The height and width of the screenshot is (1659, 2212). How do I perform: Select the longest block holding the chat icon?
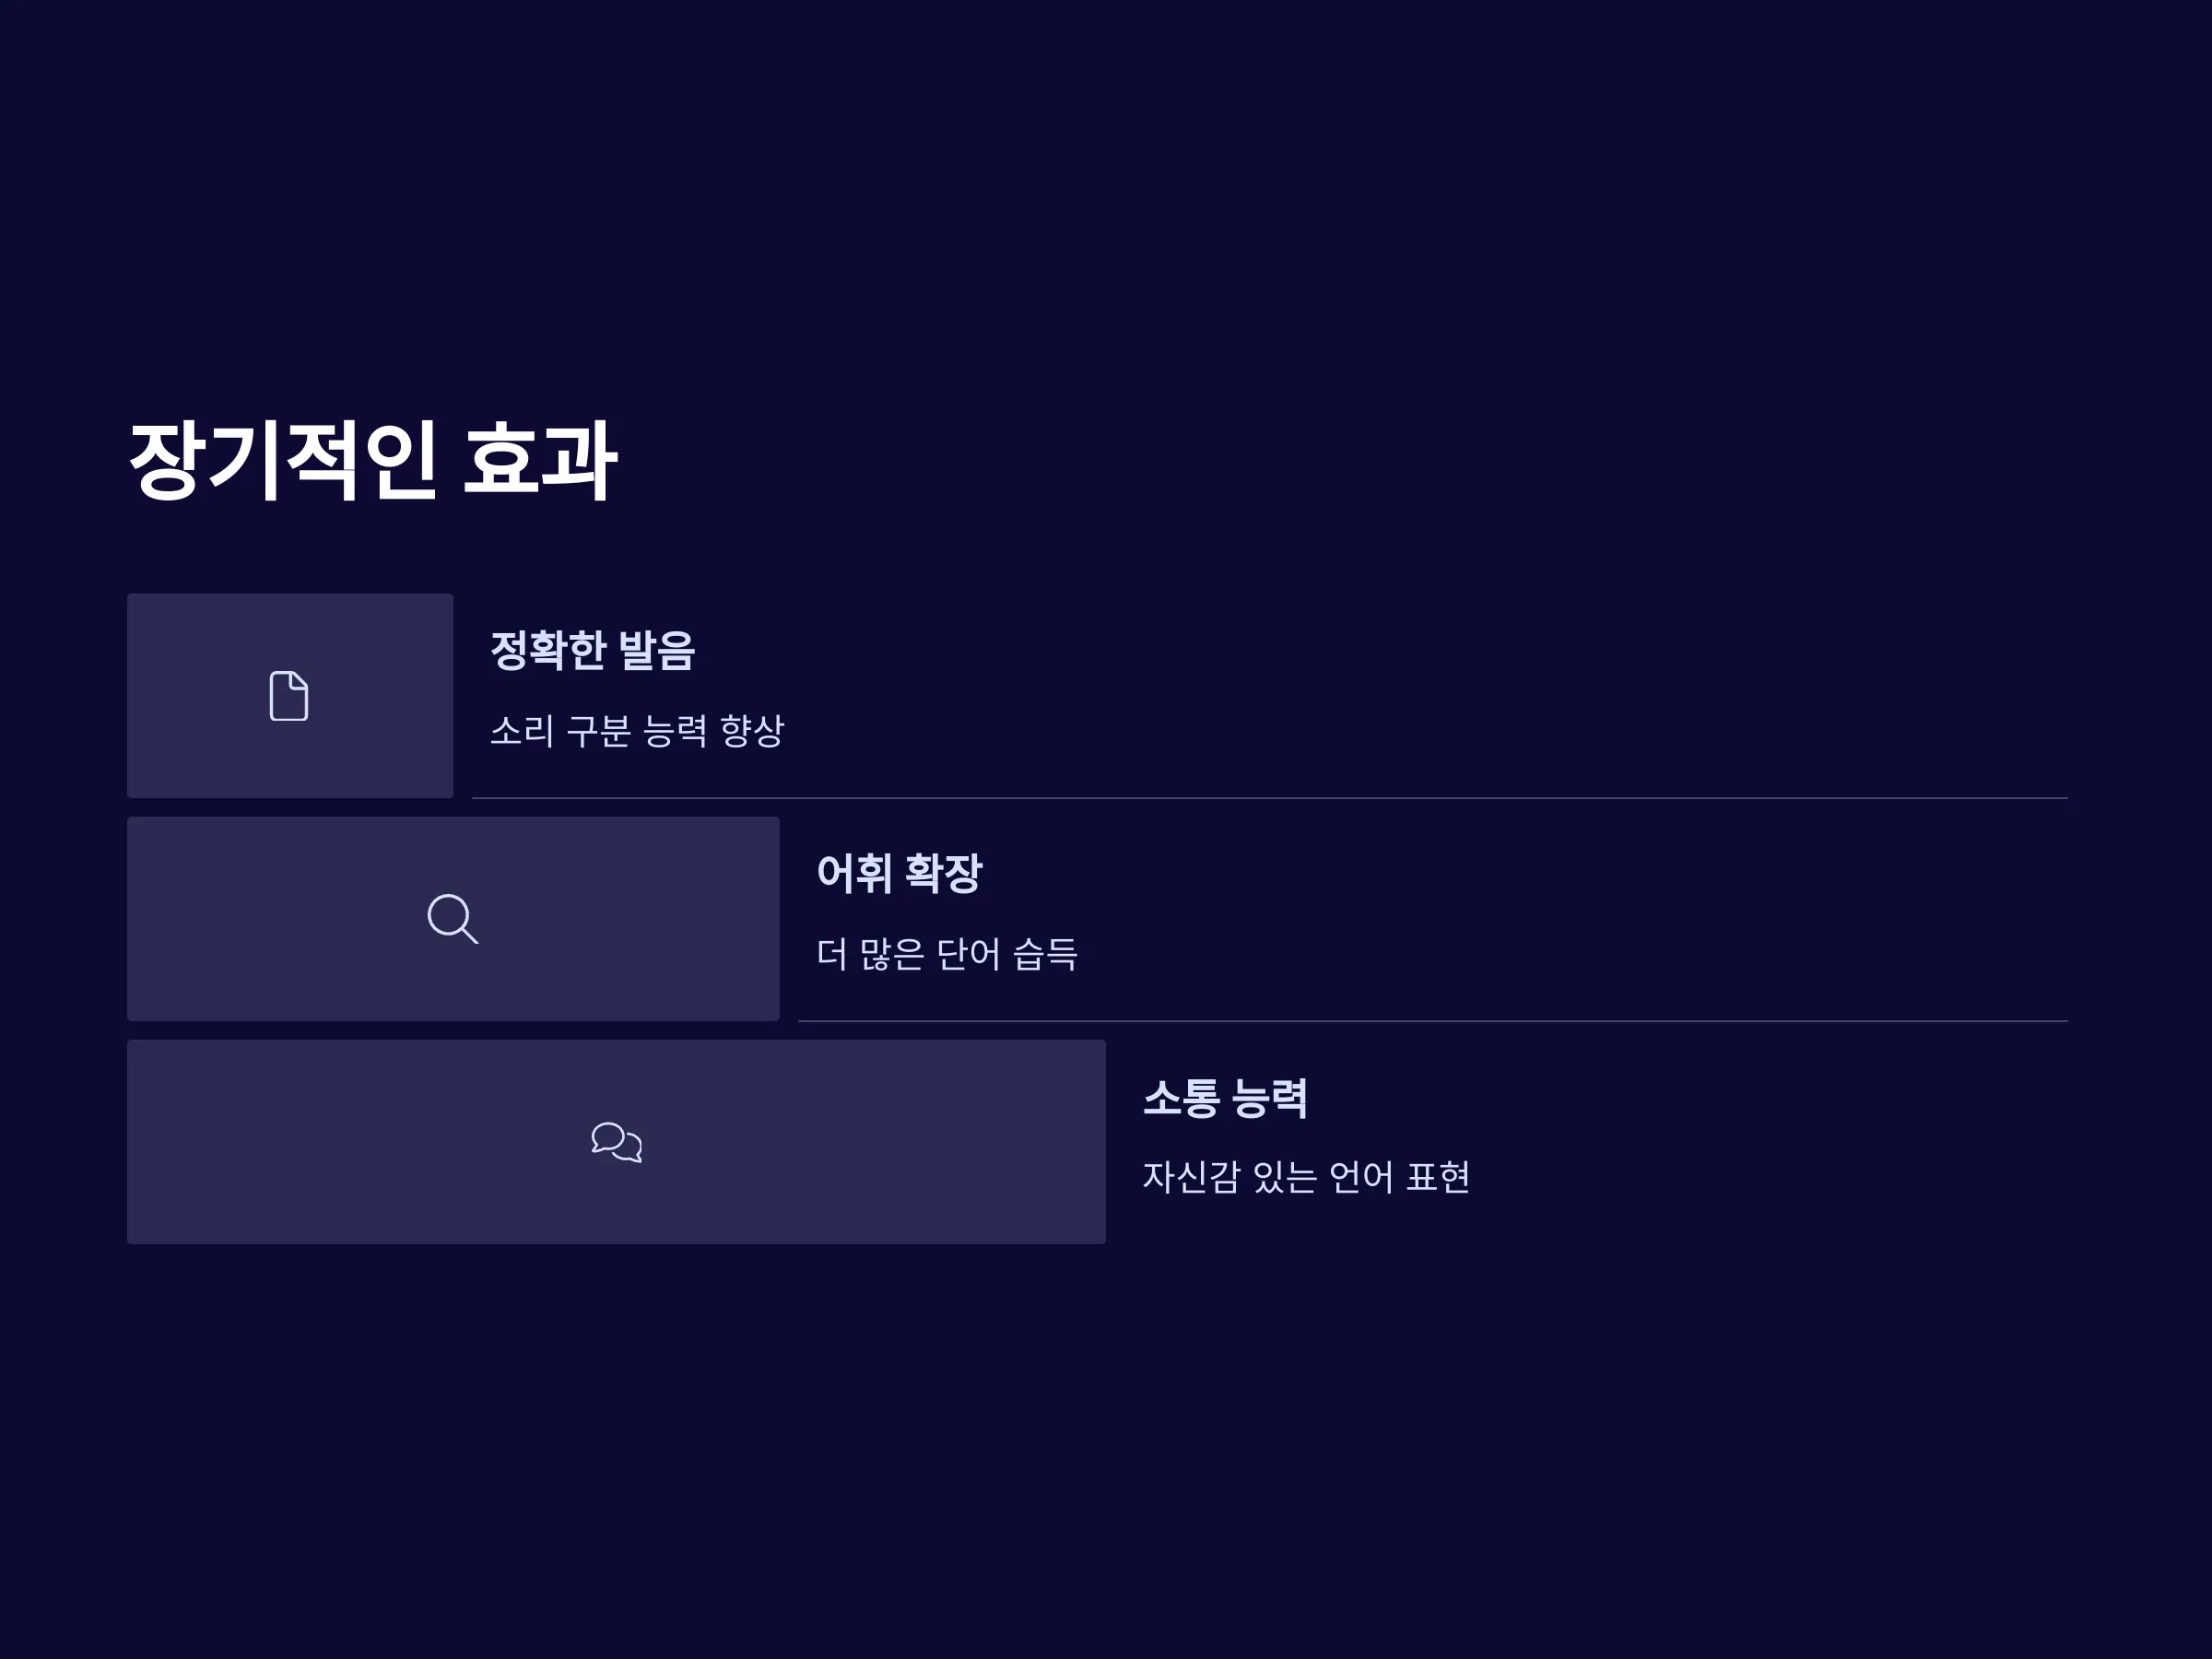(x=616, y=1142)
